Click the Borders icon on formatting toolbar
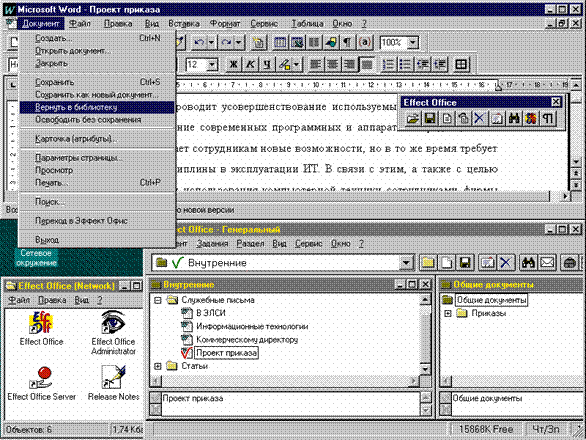This screenshot has width=586, height=440. pos(461,65)
